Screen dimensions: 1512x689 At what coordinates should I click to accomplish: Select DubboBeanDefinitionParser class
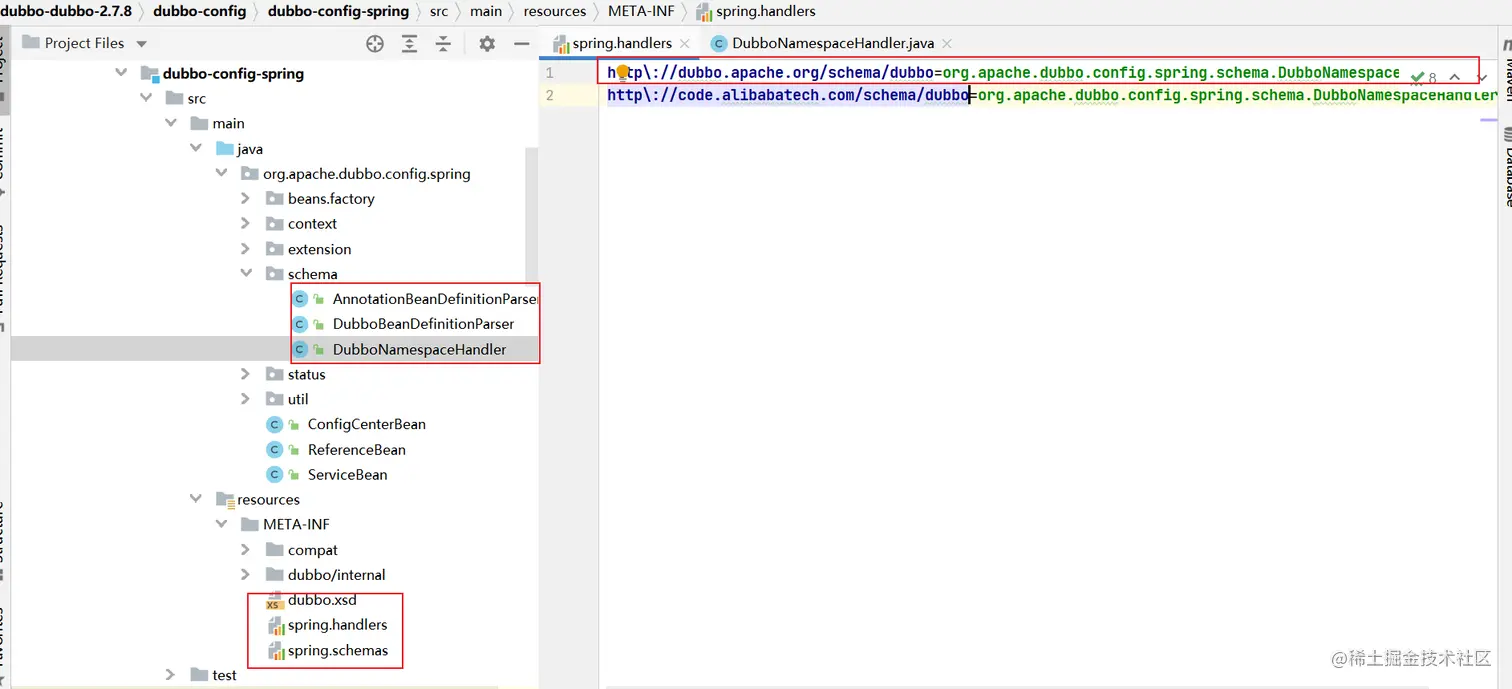(423, 324)
